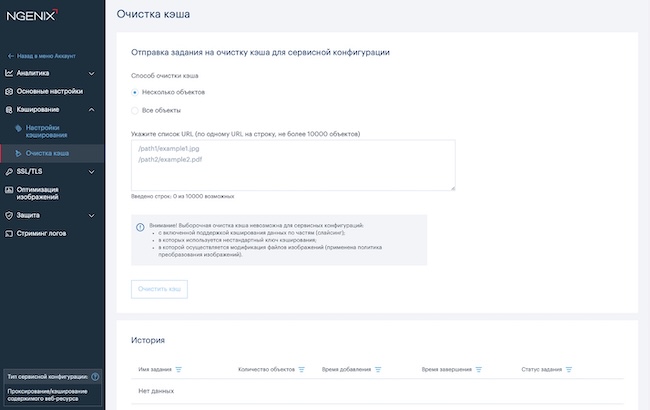Image resolution: width=650 pixels, height=410 pixels.
Task: Select the 'Несколько объектов' radio option
Action: 136,92
